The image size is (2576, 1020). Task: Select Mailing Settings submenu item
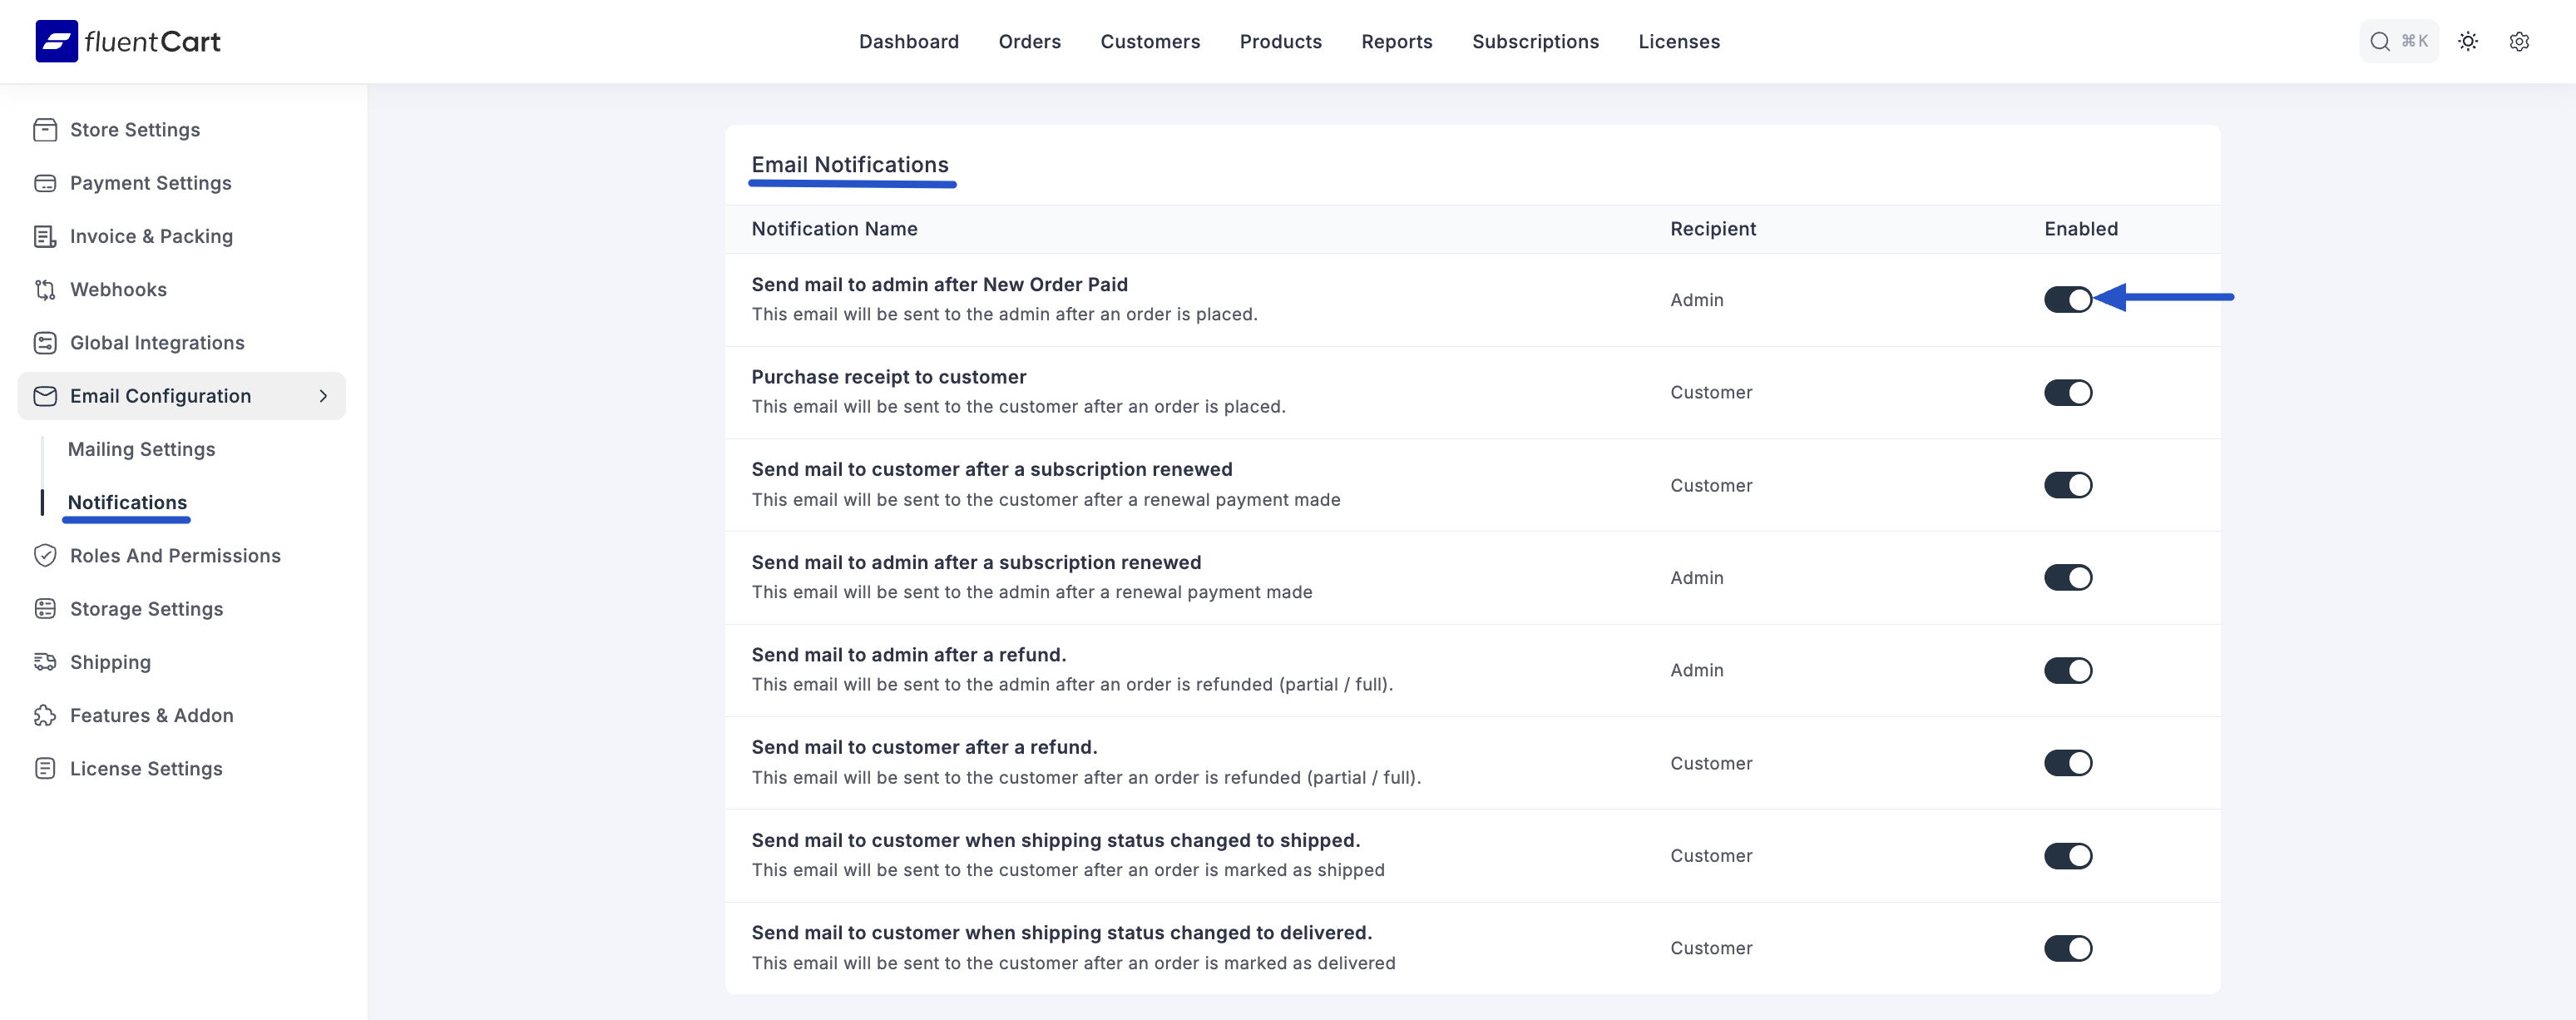141,450
